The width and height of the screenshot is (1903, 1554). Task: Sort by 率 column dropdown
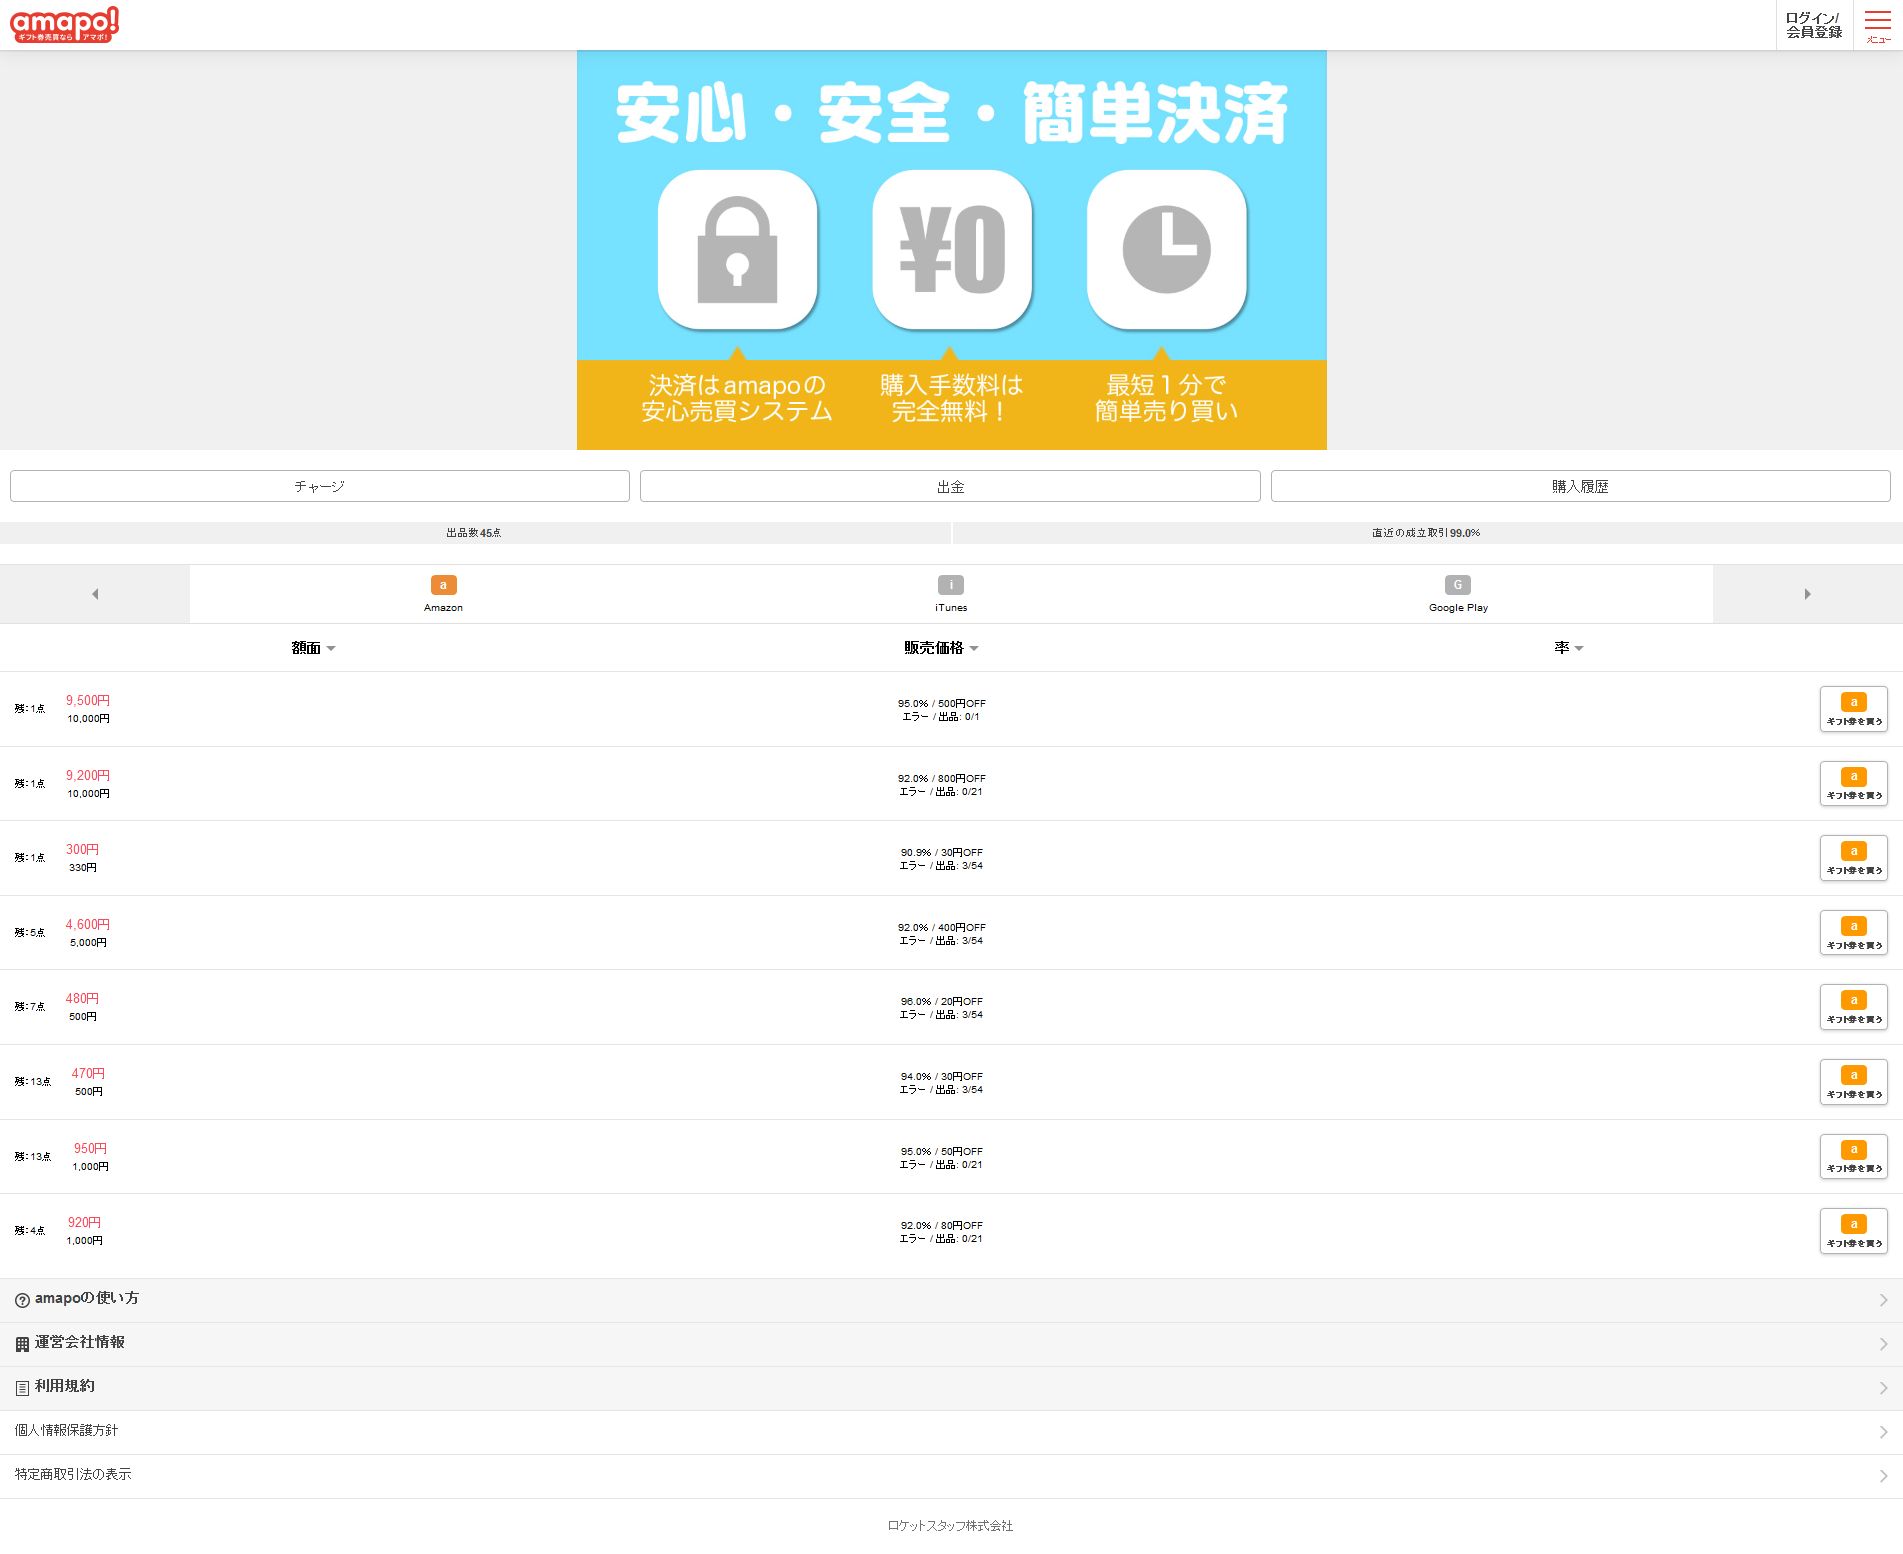[x=1568, y=648]
